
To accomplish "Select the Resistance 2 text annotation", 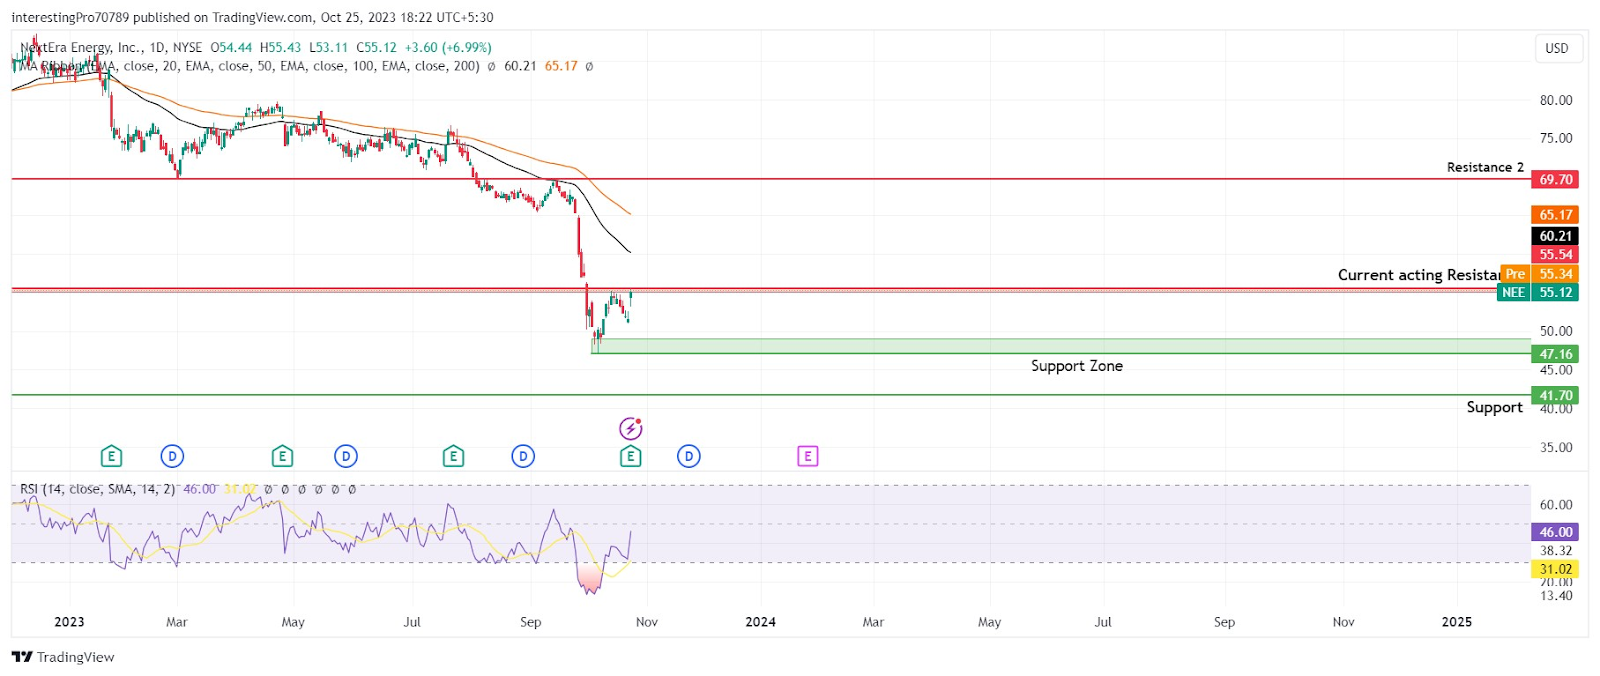I will [x=1485, y=167].
